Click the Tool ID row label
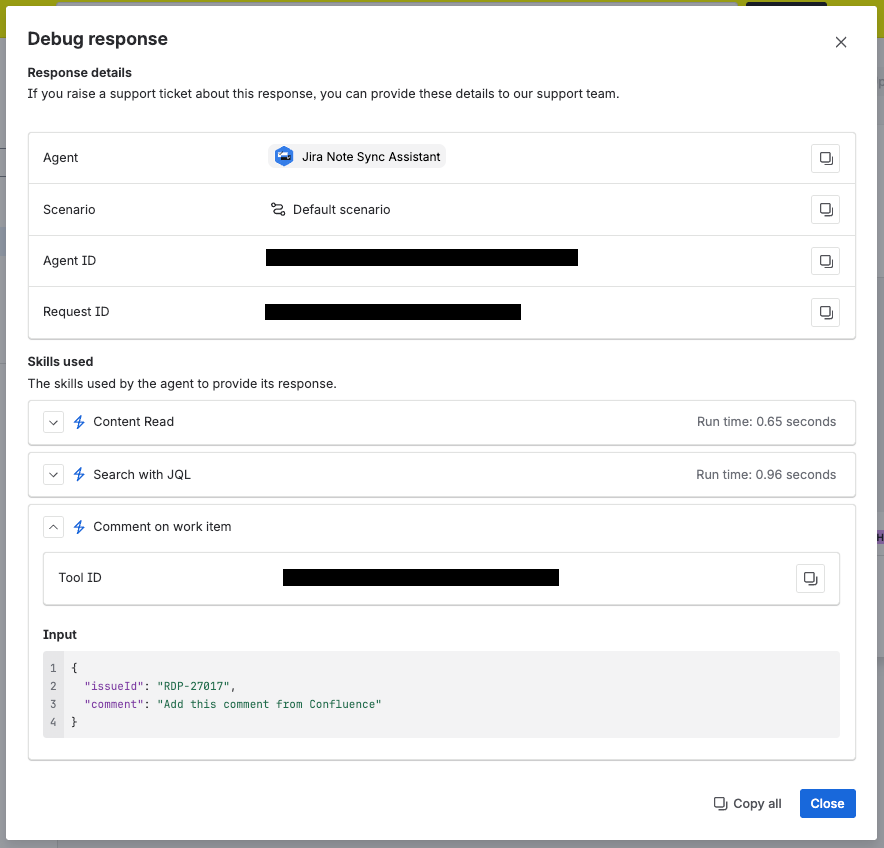Viewport: 884px width, 848px height. pos(80,577)
